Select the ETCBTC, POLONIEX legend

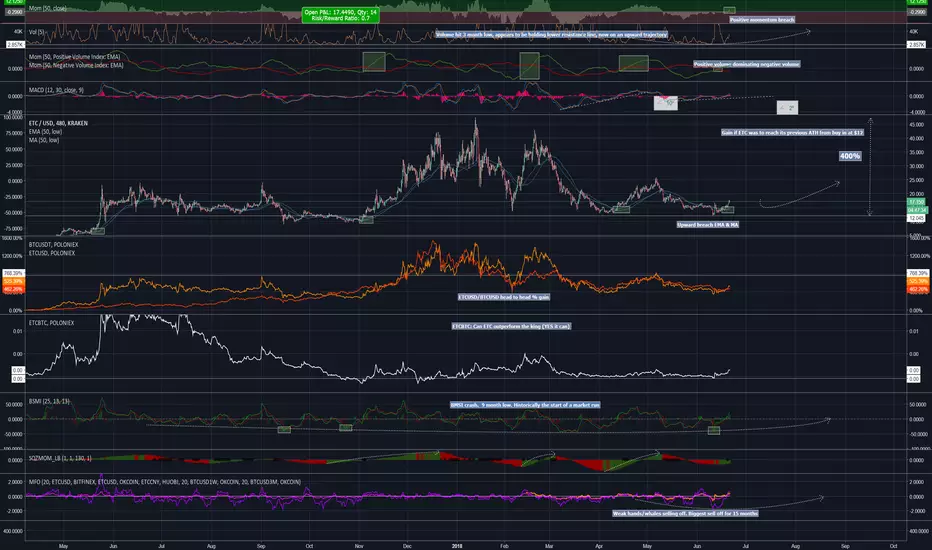tap(51, 323)
